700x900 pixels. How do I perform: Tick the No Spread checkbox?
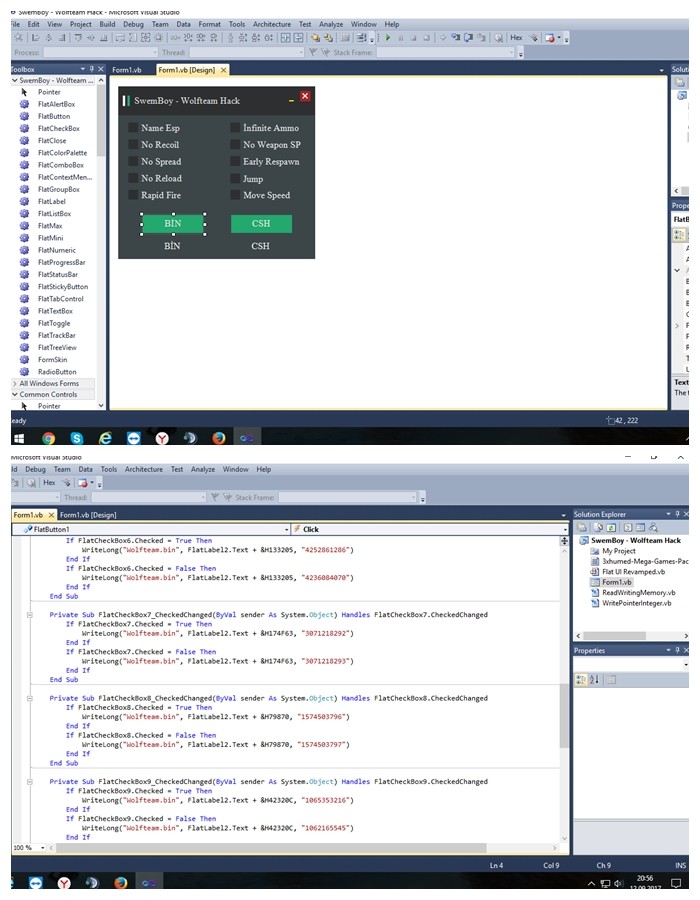pos(133,161)
